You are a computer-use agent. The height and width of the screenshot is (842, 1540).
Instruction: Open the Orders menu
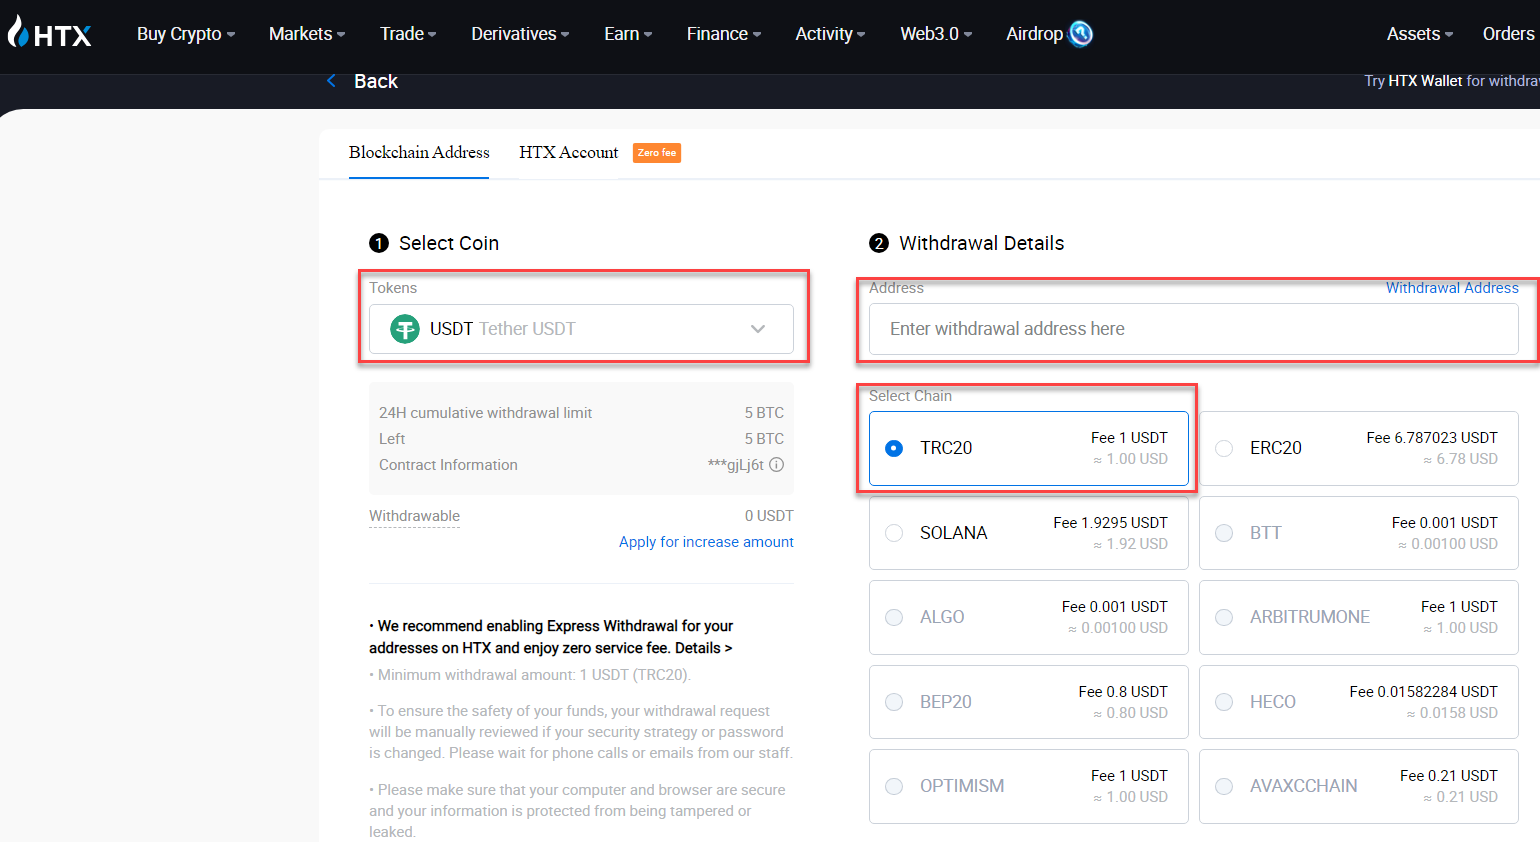(1510, 34)
